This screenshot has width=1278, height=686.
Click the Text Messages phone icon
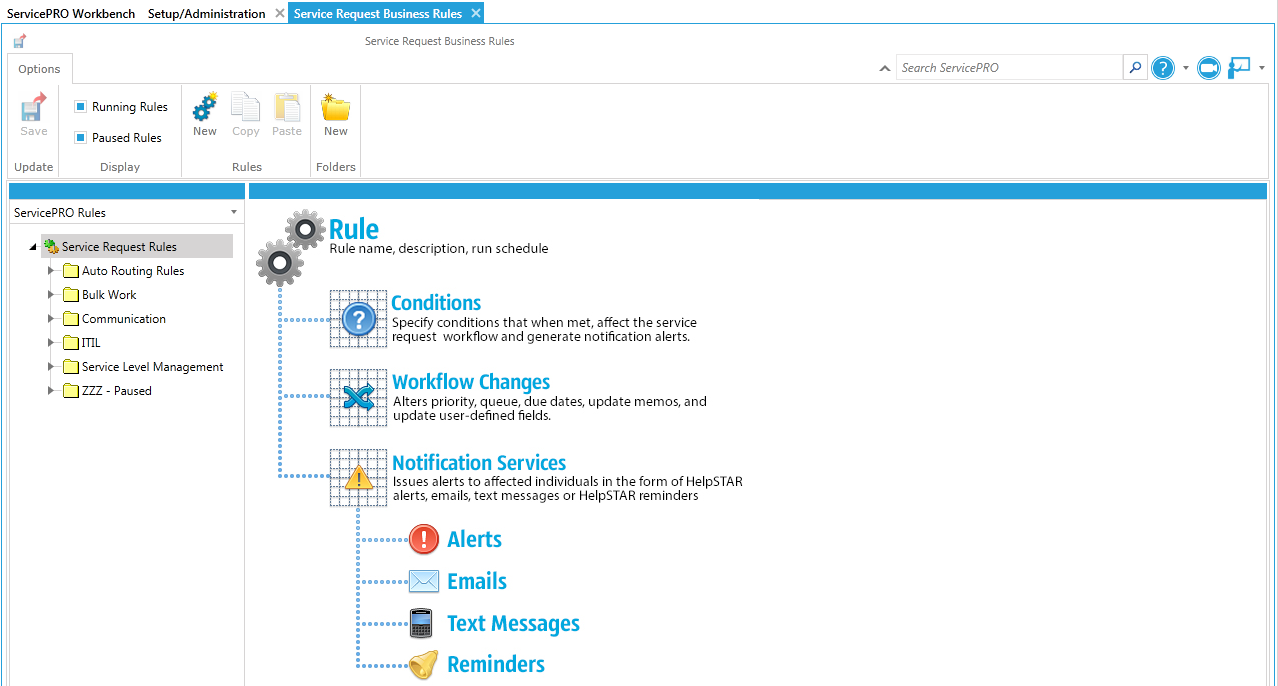coord(421,623)
